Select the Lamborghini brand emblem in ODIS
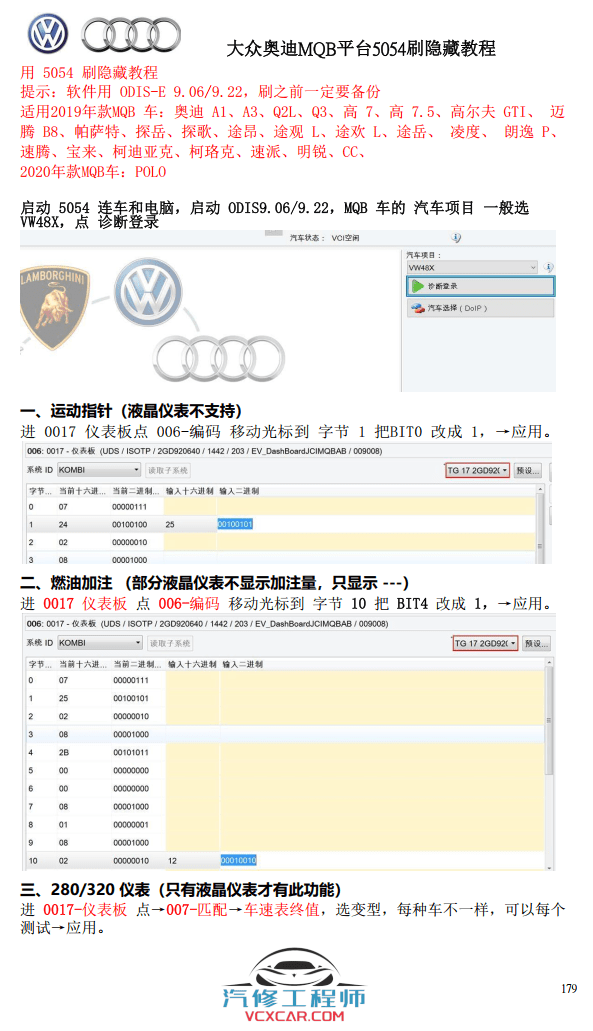 (54, 306)
